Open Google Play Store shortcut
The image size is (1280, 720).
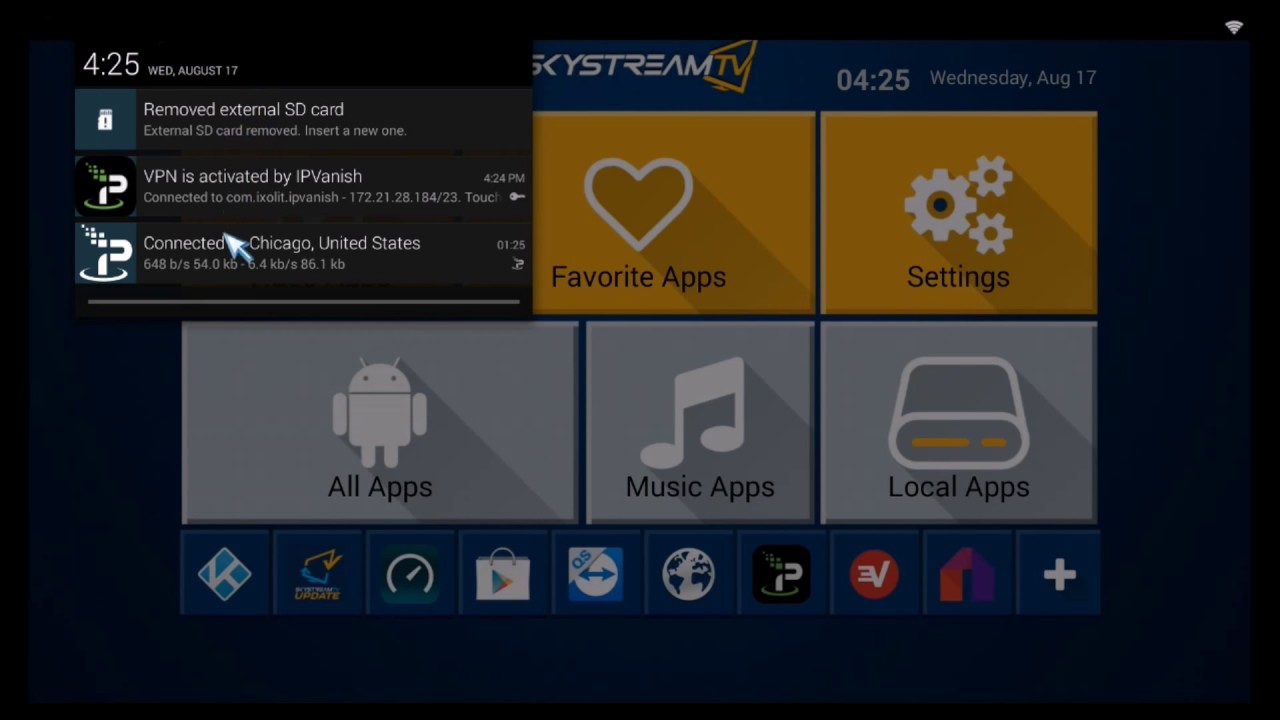coord(503,574)
